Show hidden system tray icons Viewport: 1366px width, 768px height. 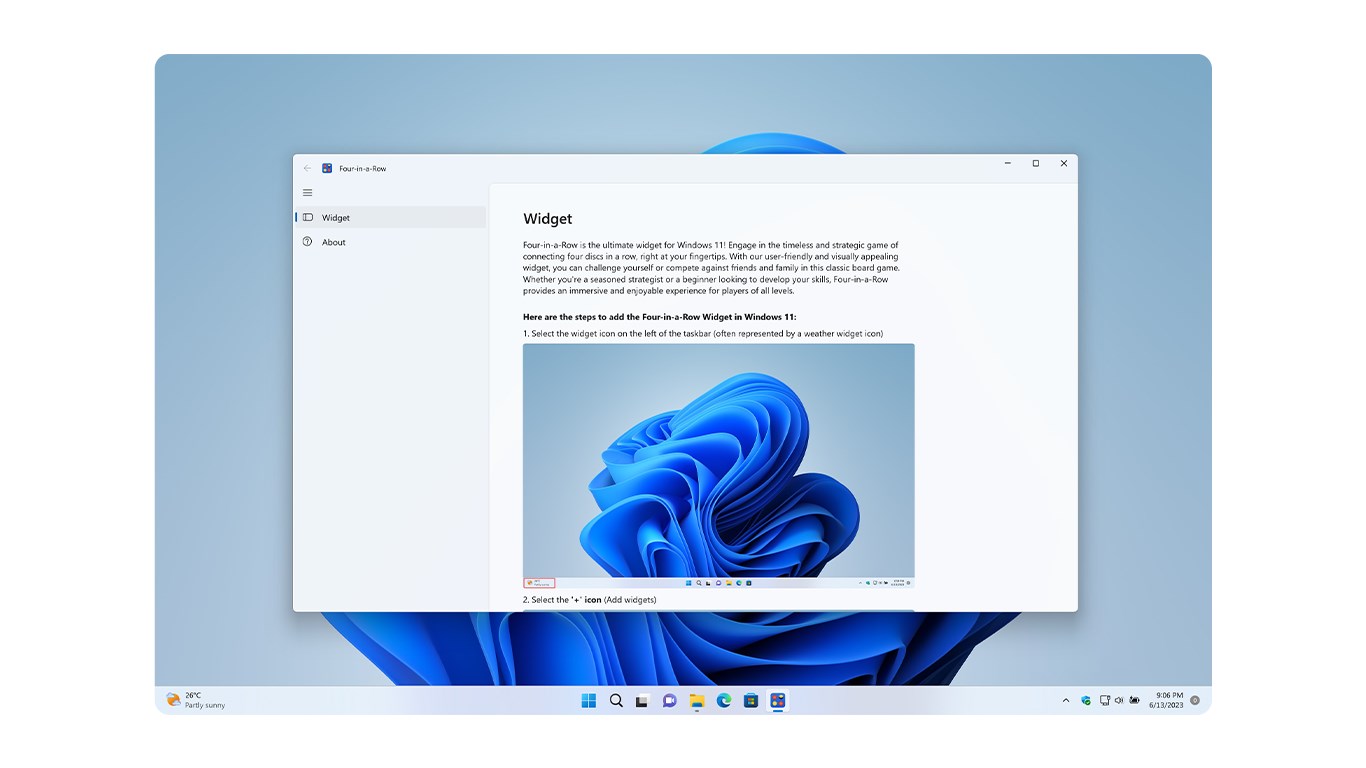(x=1066, y=701)
